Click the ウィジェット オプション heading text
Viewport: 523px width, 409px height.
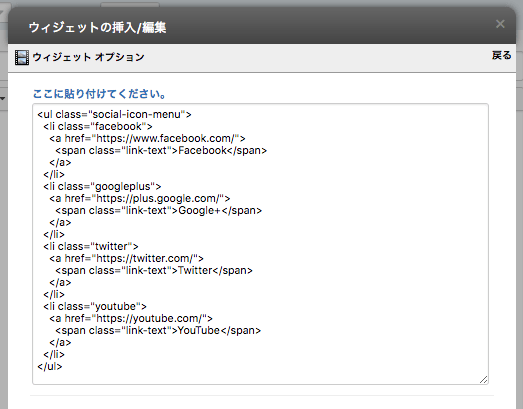(x=88, y=57)
